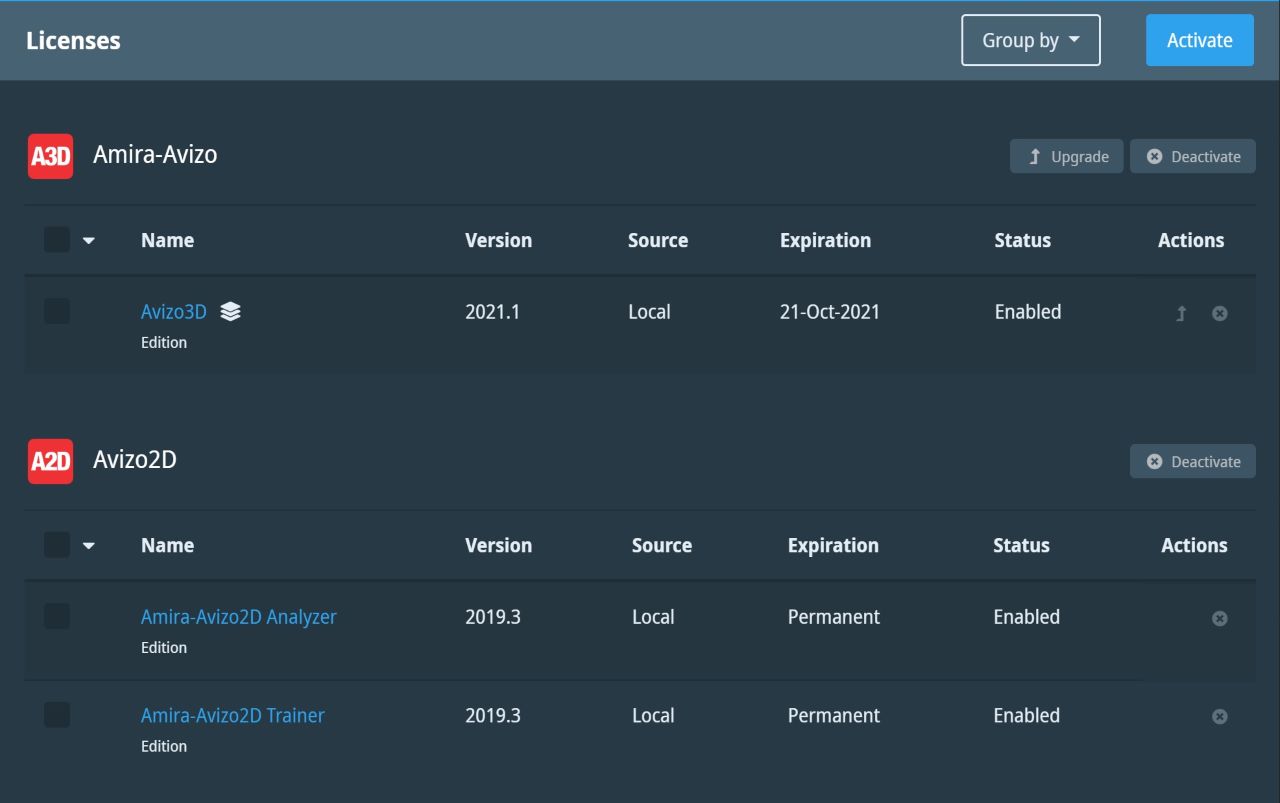Screen dimensions: 1280x803
Task: Expand the selection caret in the Amira-Avizo header row
Action: pos(89,240)
